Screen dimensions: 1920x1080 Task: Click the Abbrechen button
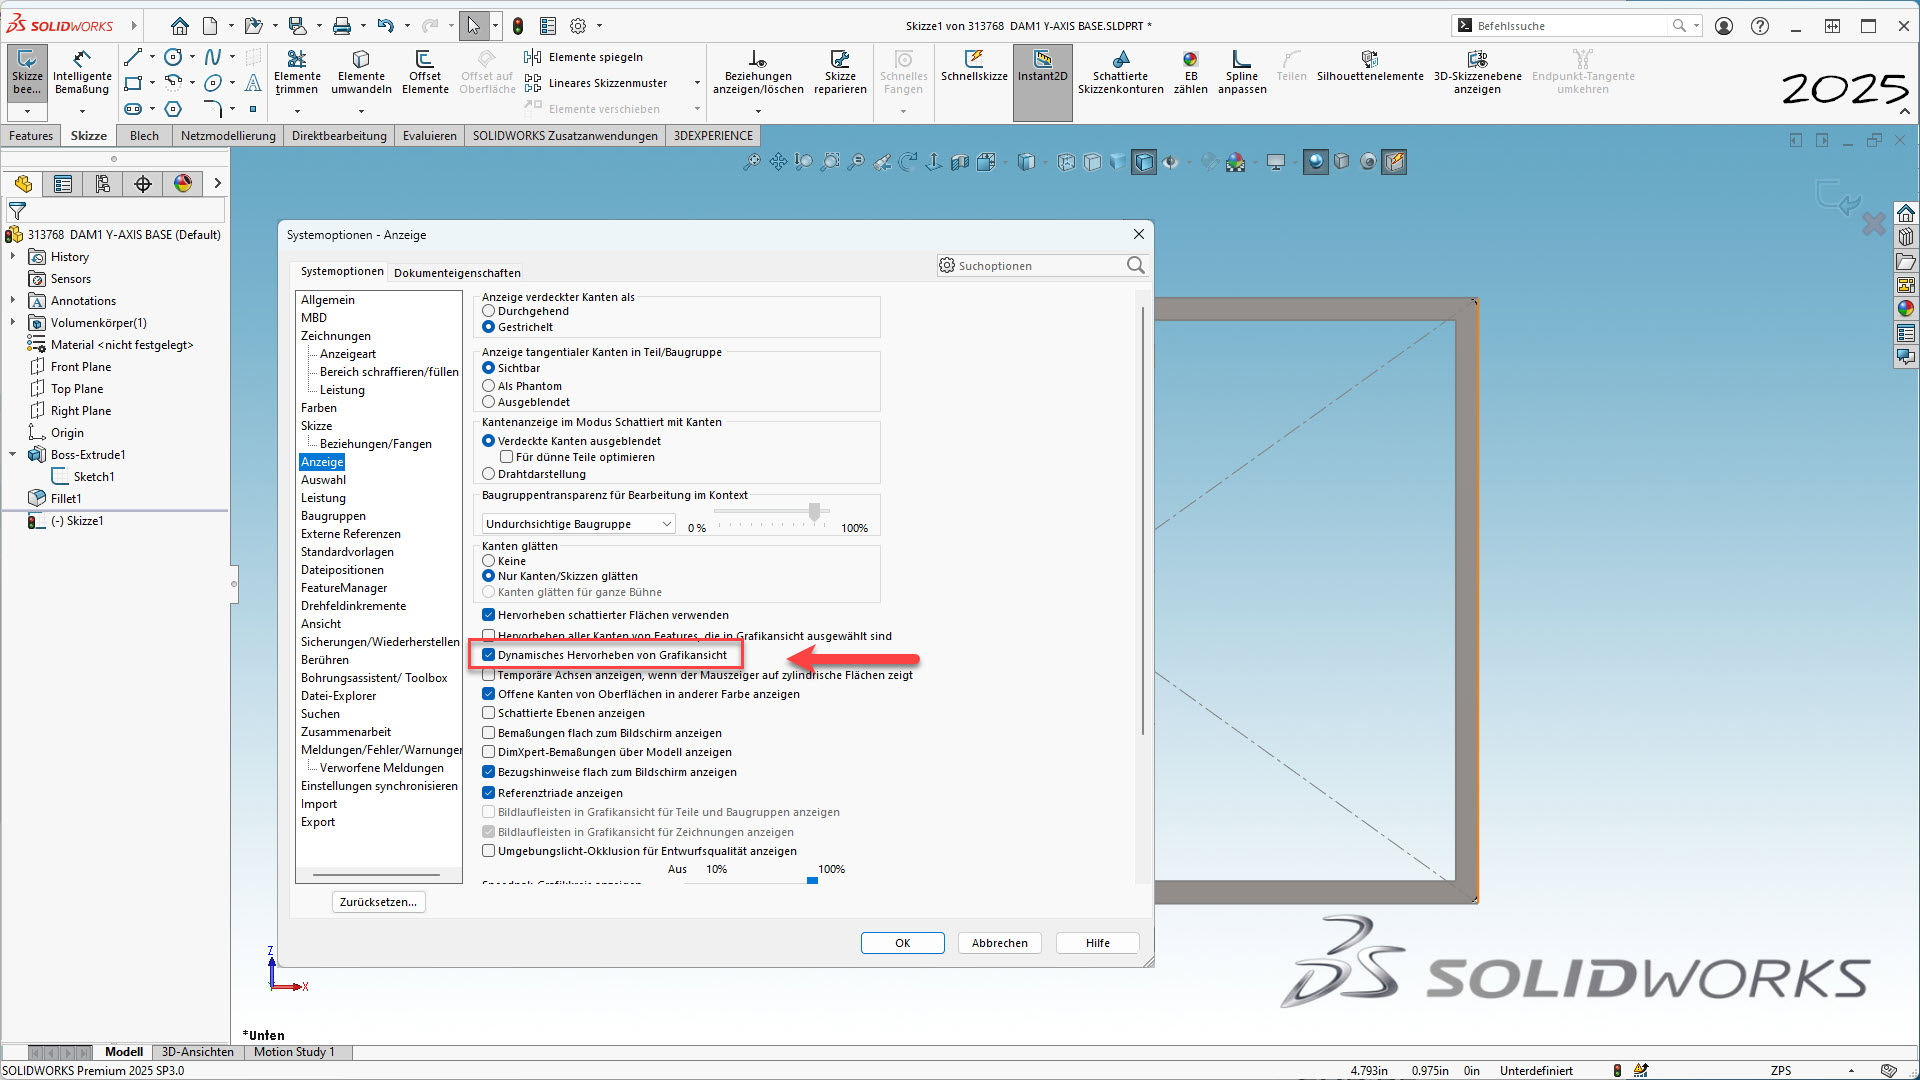[x=999, y=943]
